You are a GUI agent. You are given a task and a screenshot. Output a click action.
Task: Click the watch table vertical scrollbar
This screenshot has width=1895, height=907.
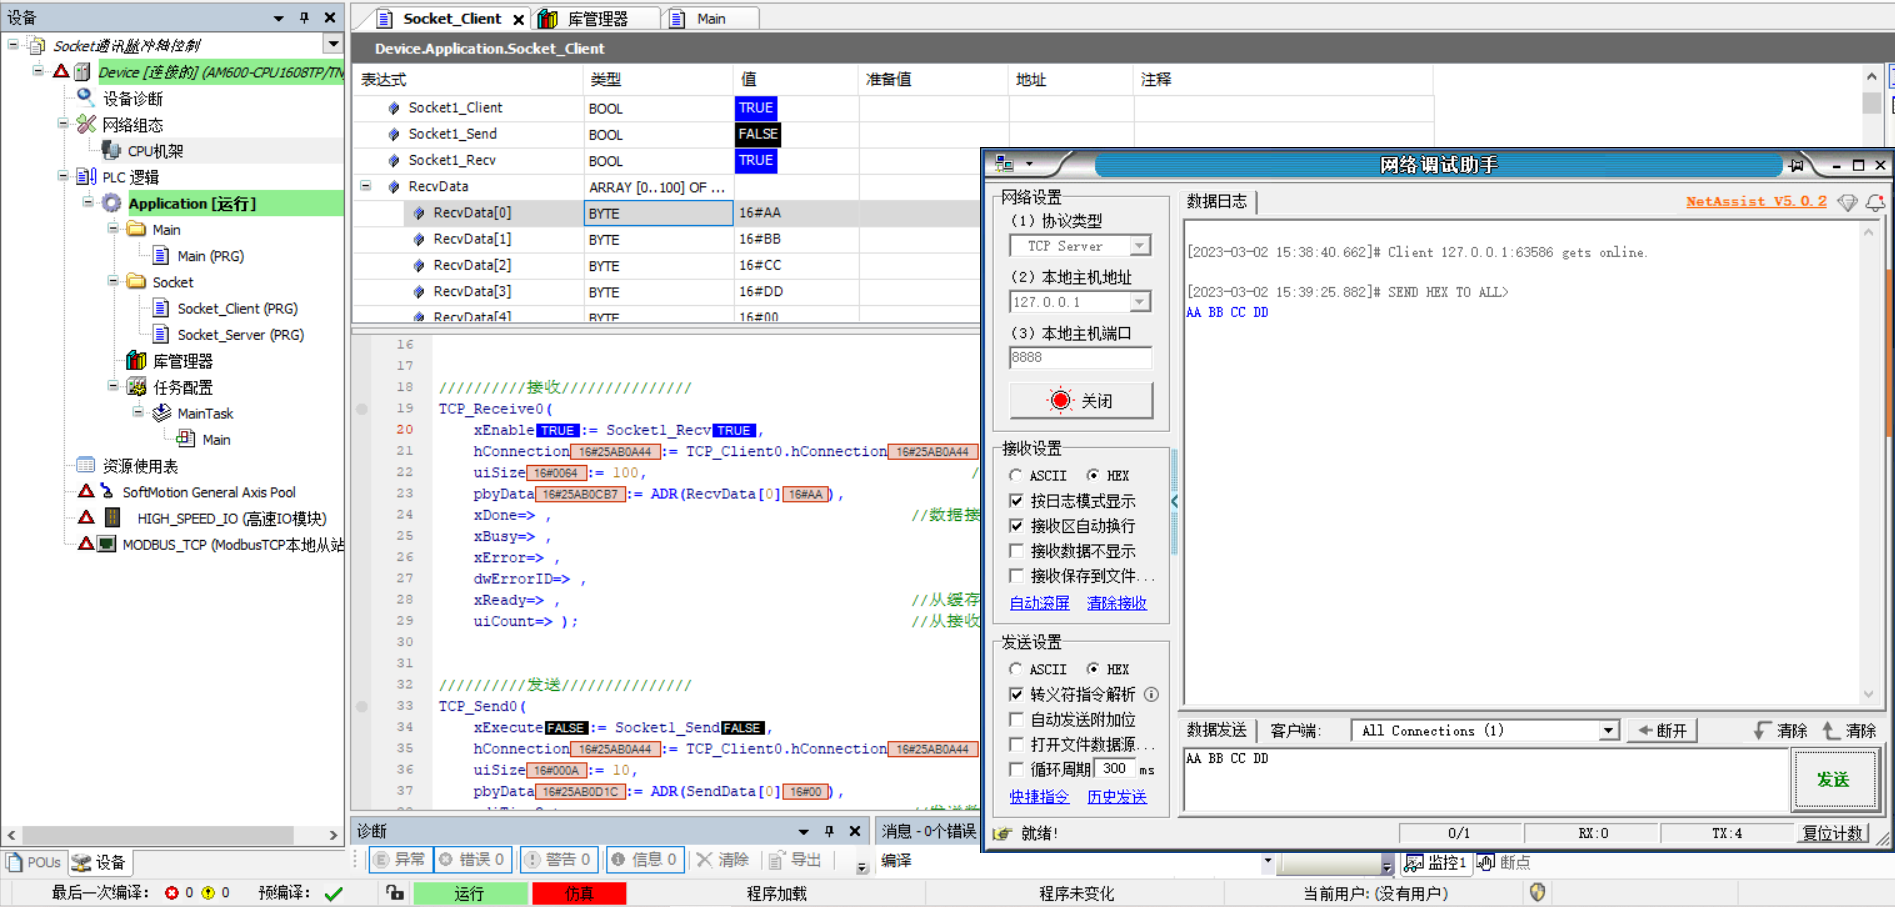coord(1872,104)
